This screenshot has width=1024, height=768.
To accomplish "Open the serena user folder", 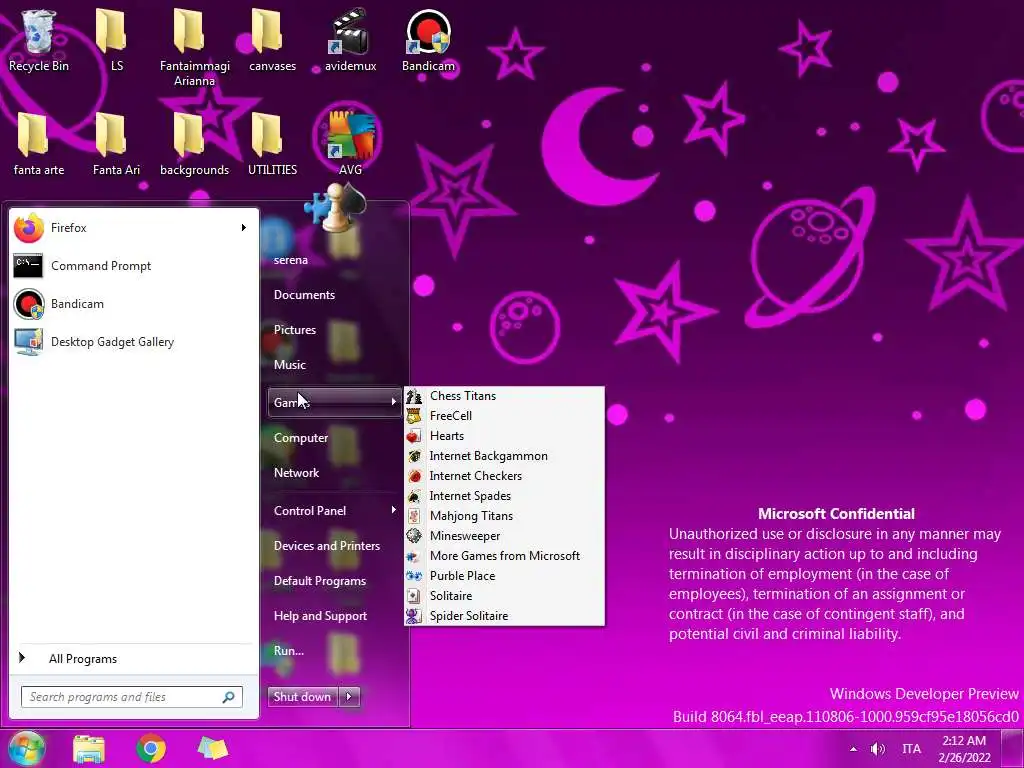I will (291, 260).
